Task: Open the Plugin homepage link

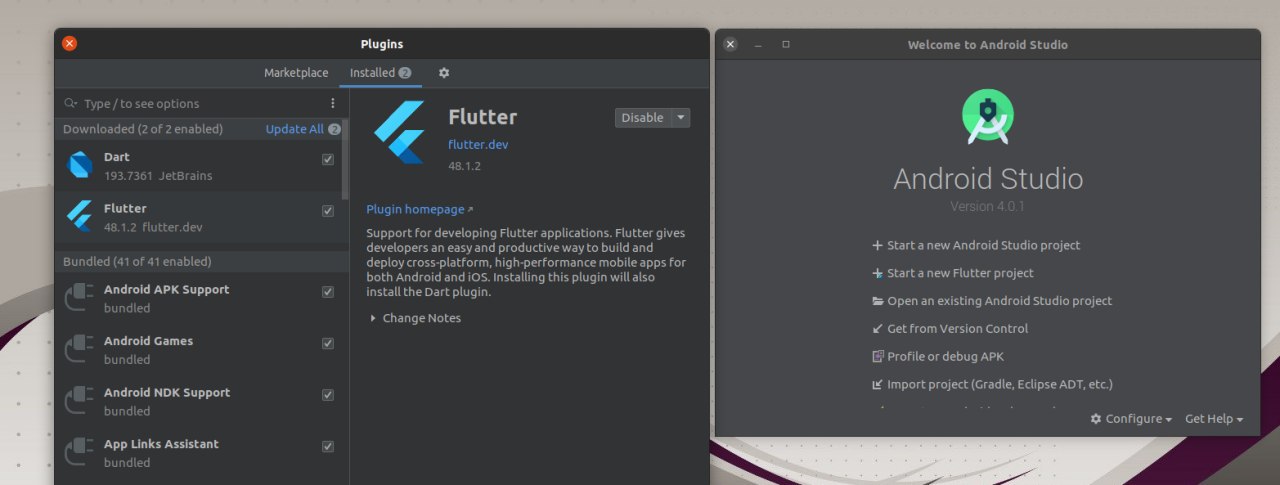Action: (419, 209)
